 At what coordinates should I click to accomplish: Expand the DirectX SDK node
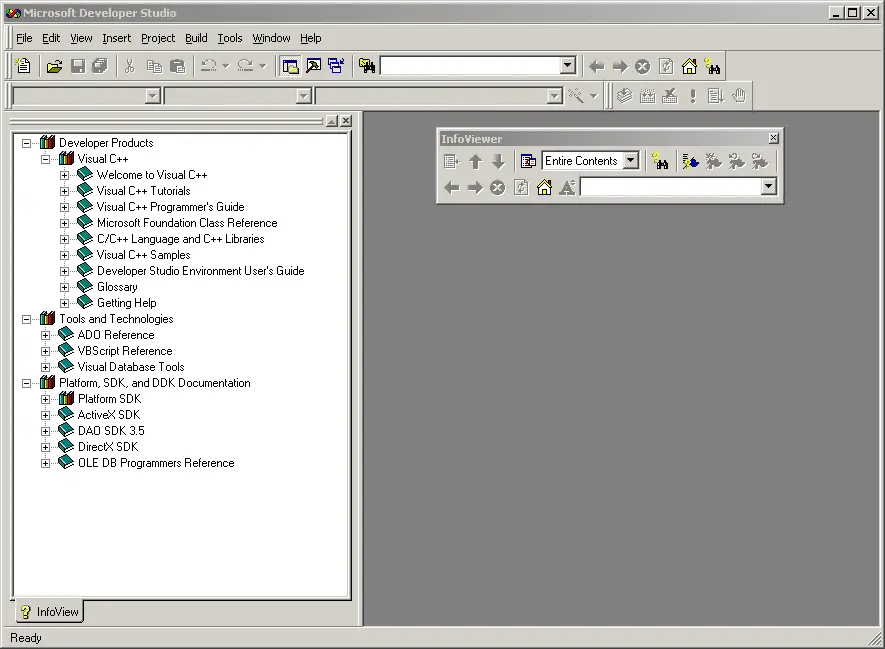[45, 448]
